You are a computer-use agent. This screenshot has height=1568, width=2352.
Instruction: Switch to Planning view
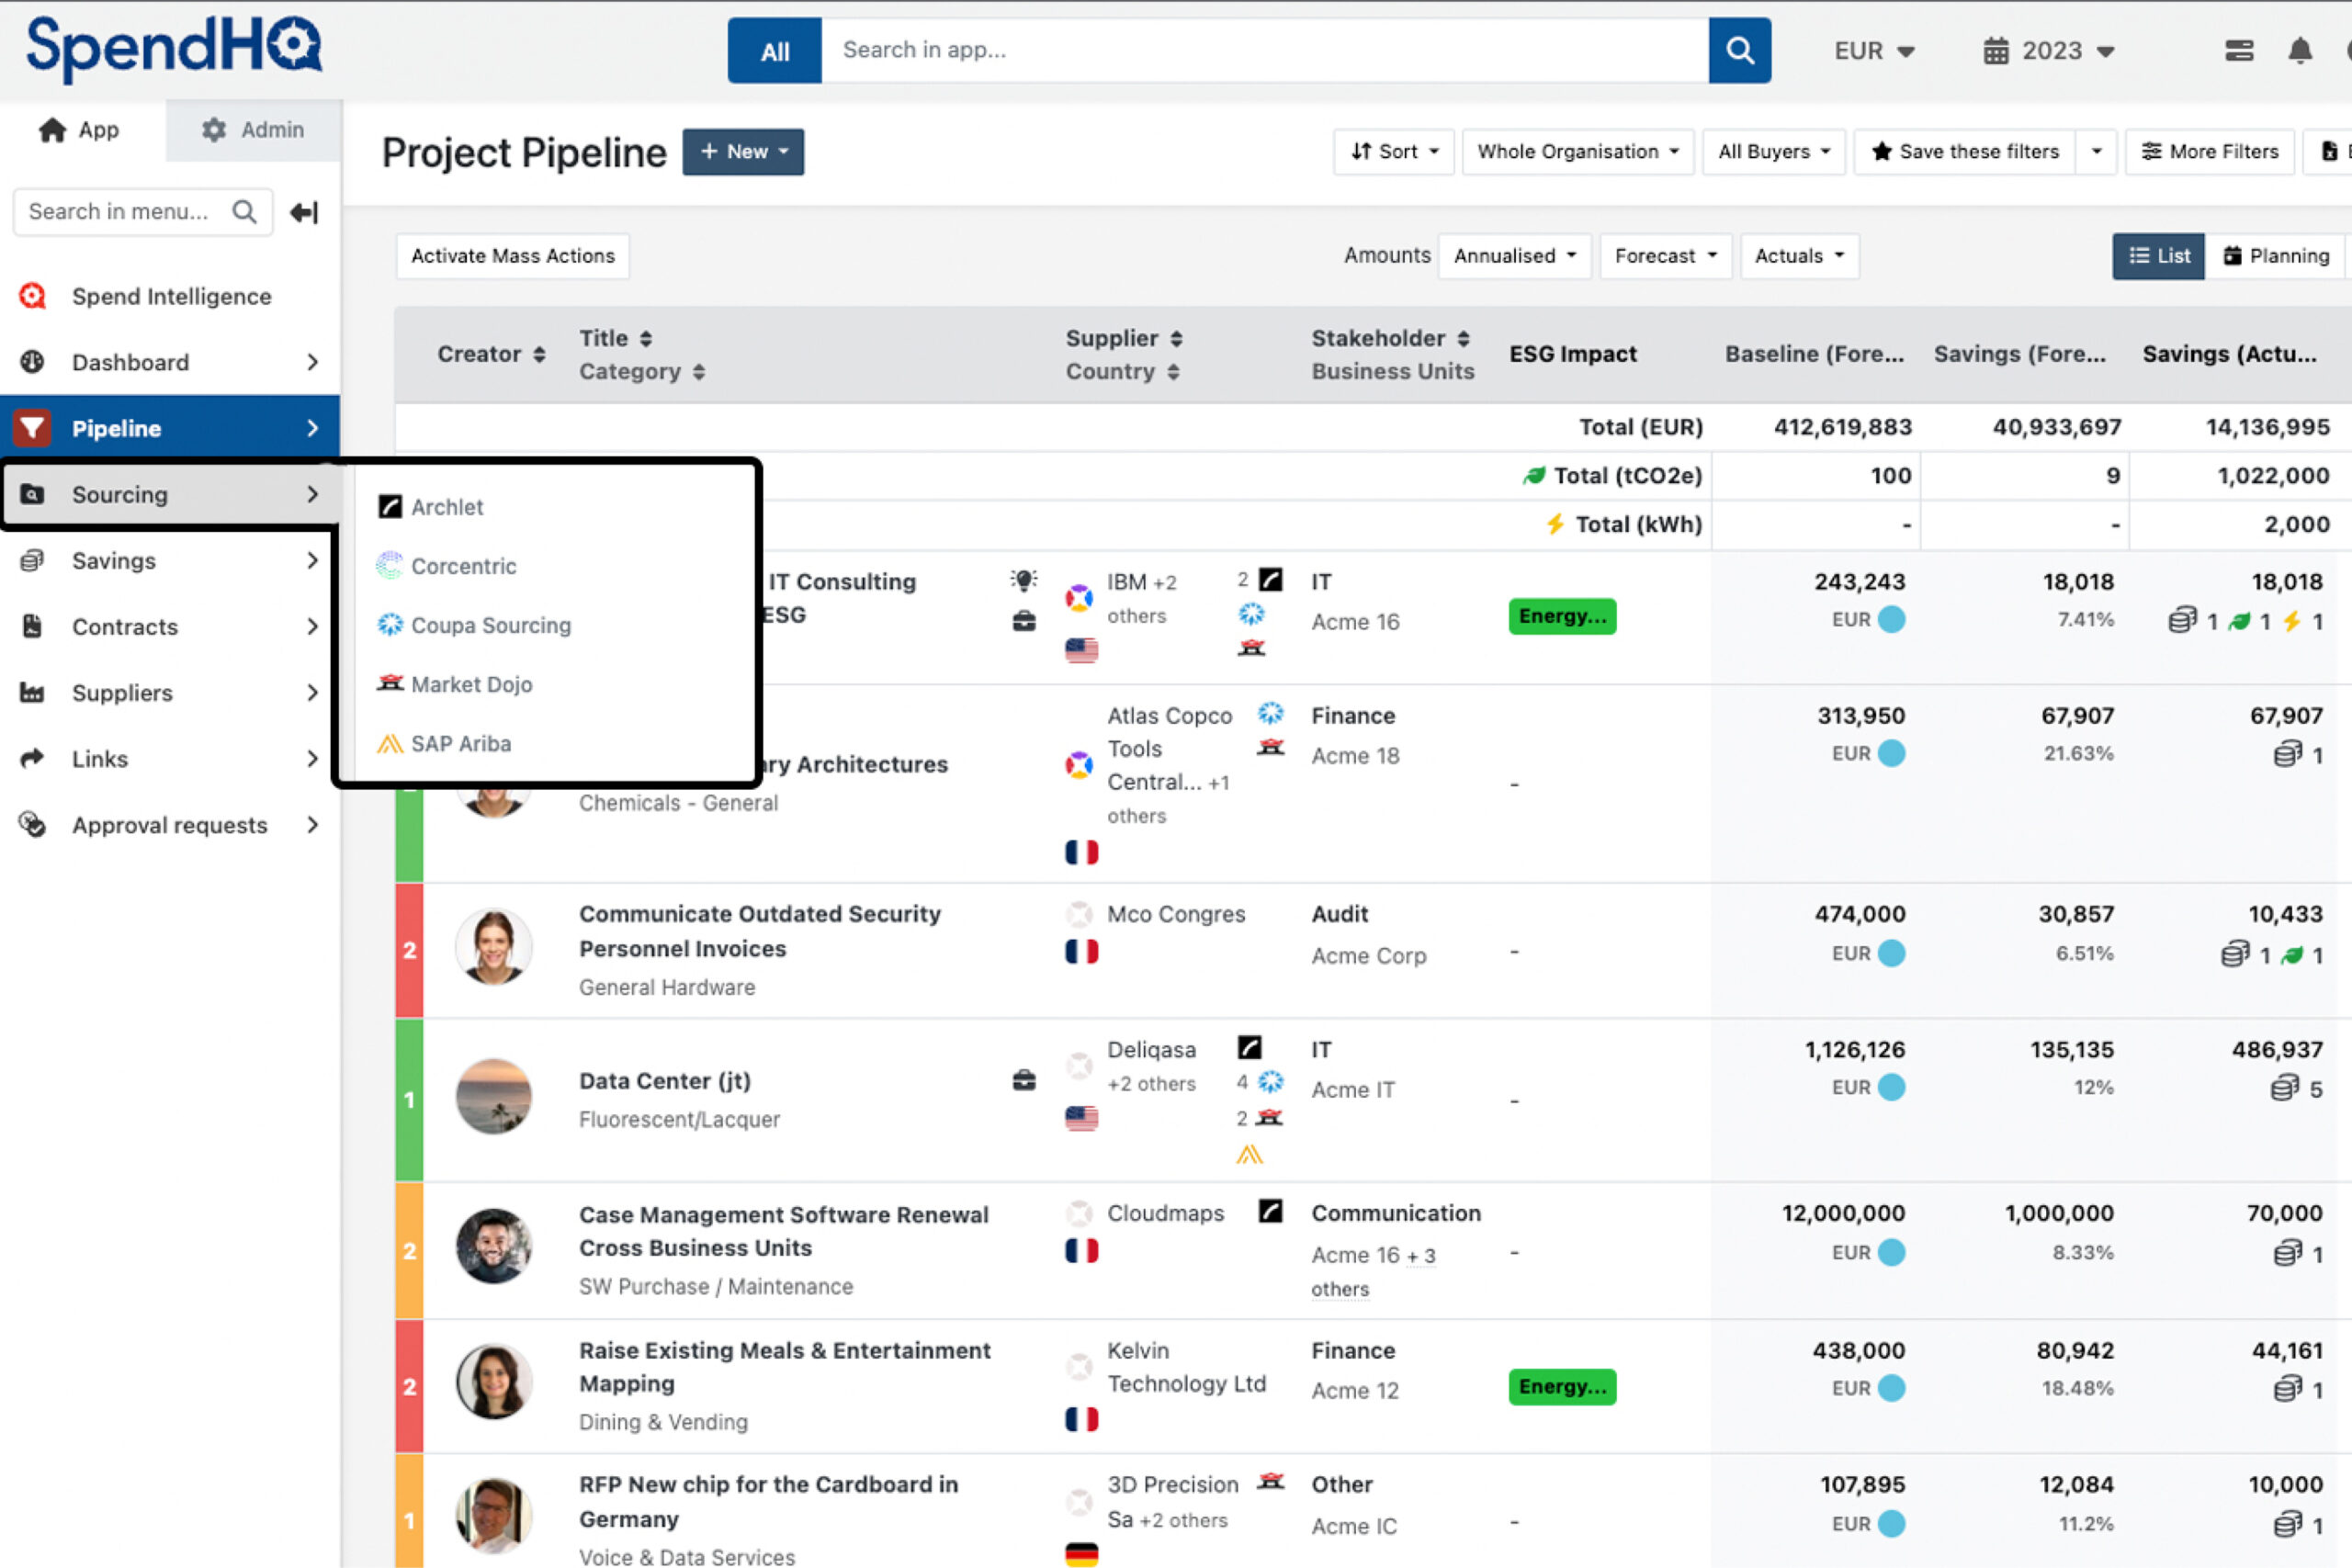tap(2276, 256)
